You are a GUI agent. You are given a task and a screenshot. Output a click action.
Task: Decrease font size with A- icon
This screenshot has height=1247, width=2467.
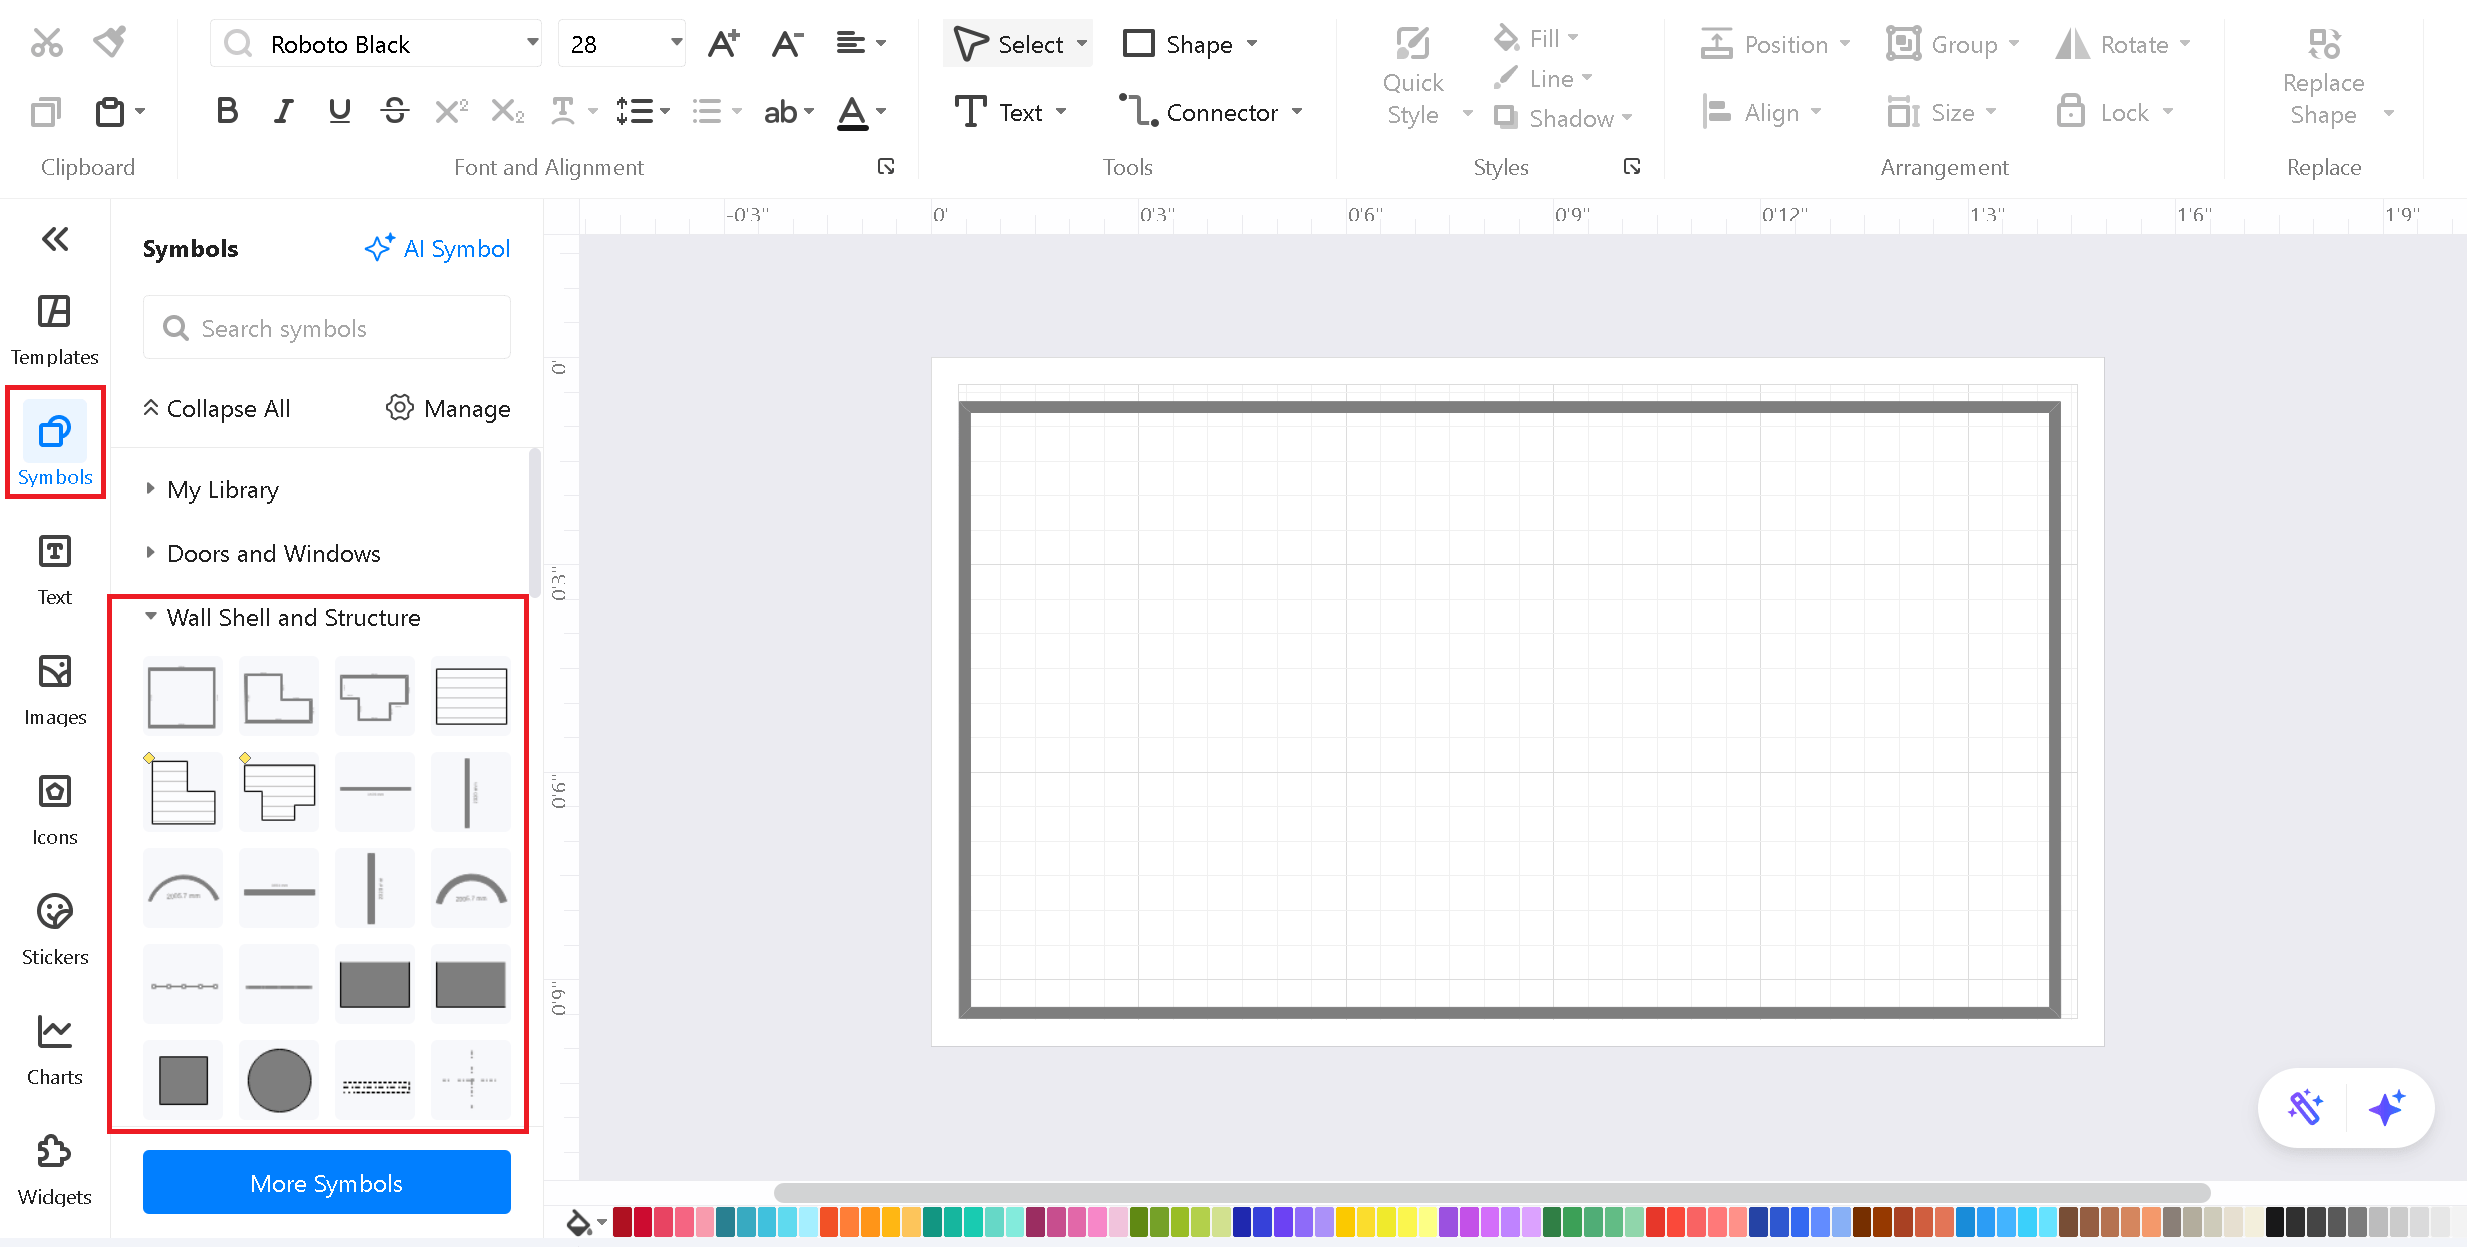coord(787,44)
